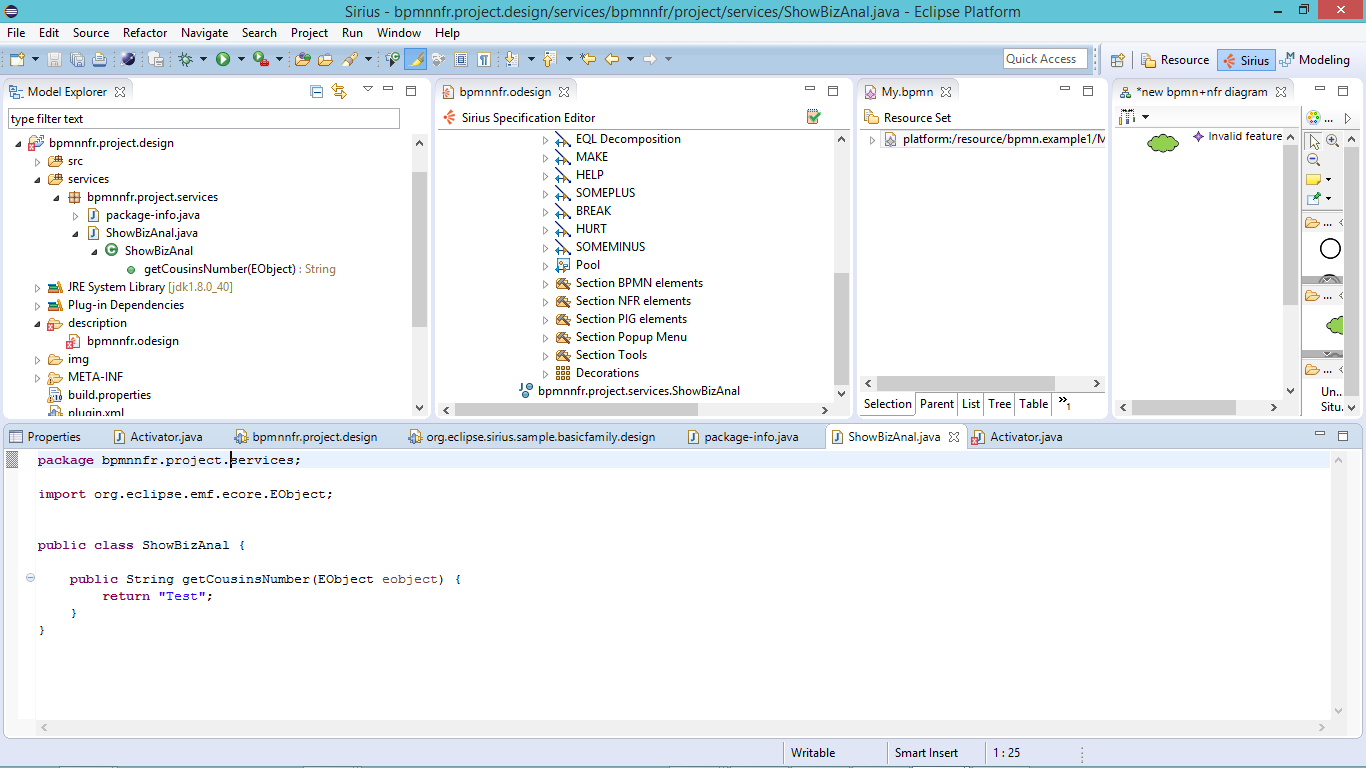This screenshot has height=768, width=1366.
Task: Click the Open Perspective icon
Action: click(x=1118, y=60)
